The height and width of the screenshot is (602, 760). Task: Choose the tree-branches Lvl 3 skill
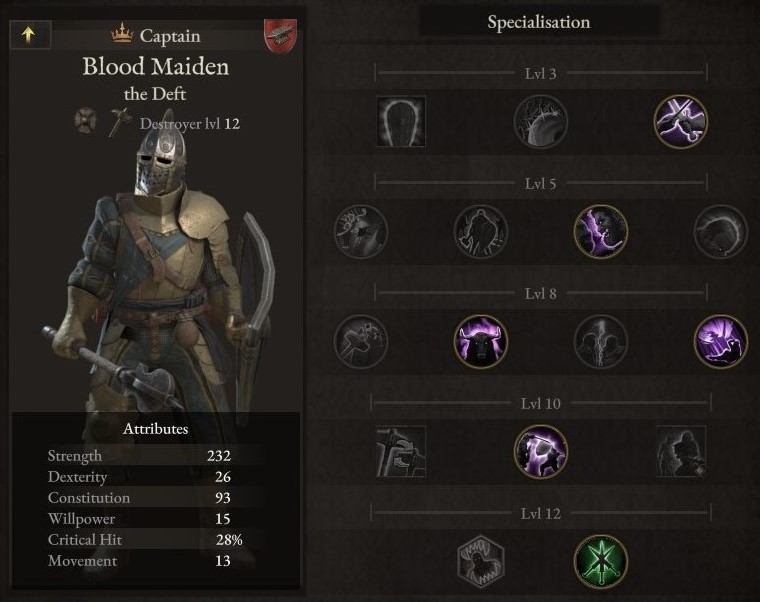click(541, 121)
